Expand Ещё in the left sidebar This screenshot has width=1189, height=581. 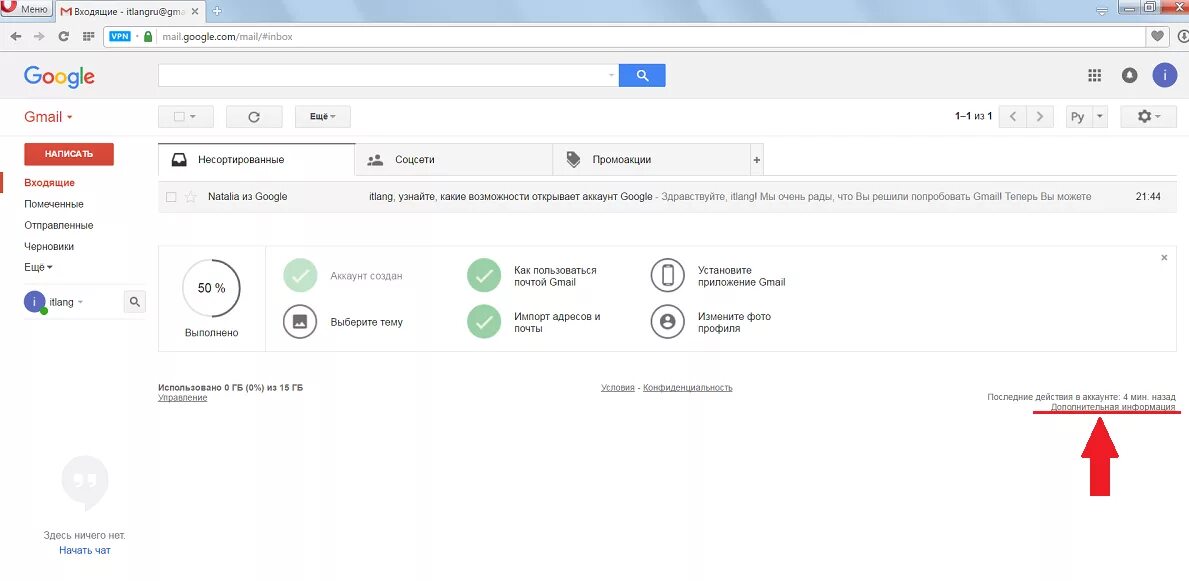tap(39, 268)
